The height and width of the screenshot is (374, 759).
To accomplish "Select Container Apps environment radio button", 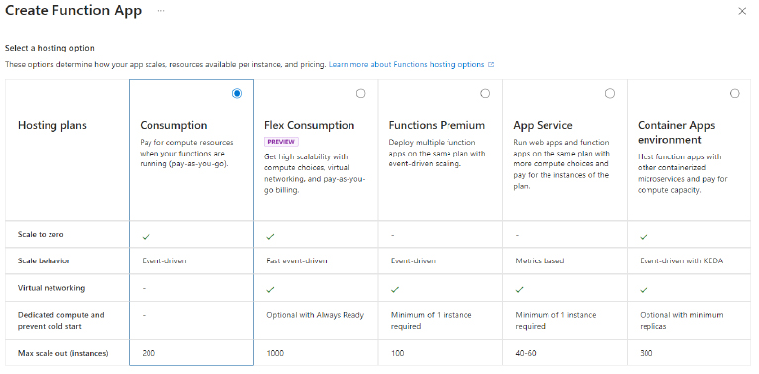I will [x=735, y=93].
